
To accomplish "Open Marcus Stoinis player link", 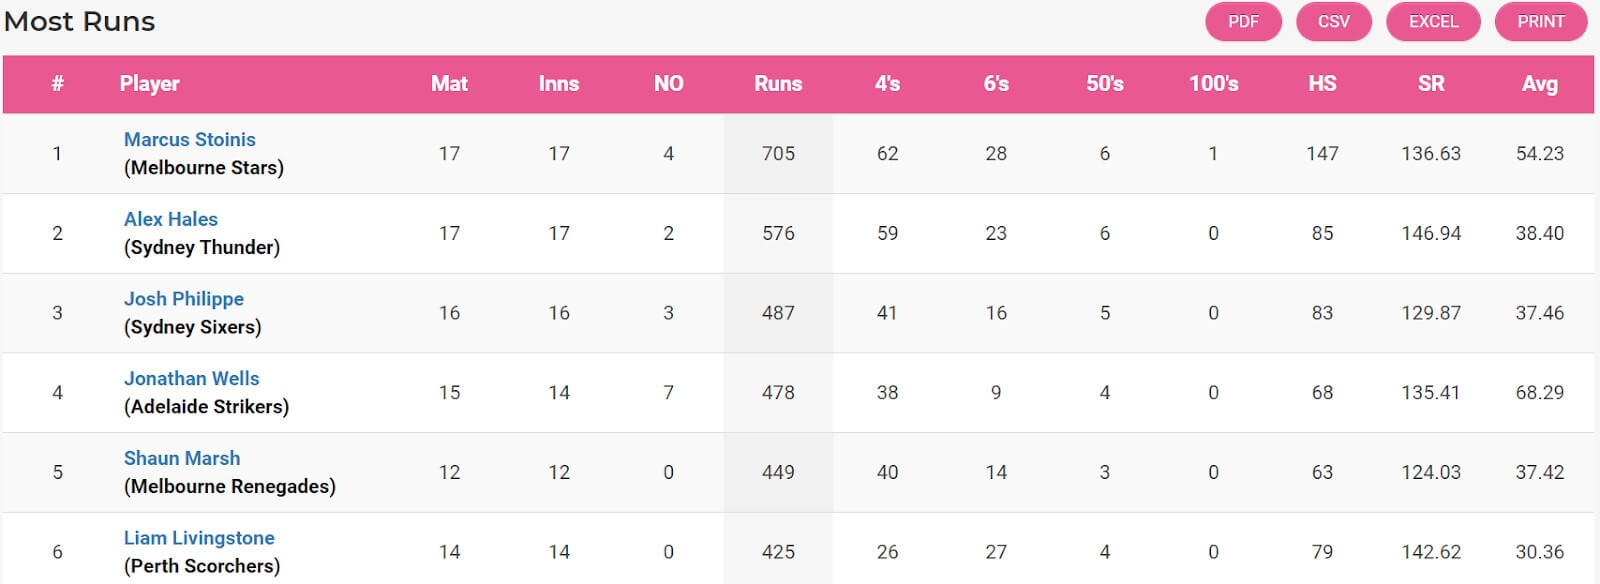I will point(189,140).
